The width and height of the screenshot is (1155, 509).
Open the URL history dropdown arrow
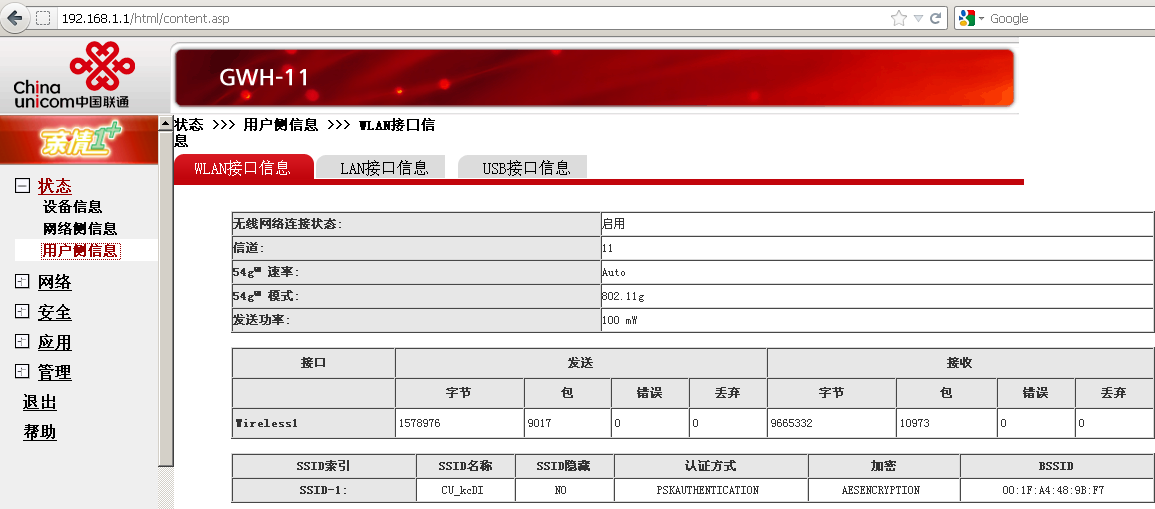click(x=918, y=18)
